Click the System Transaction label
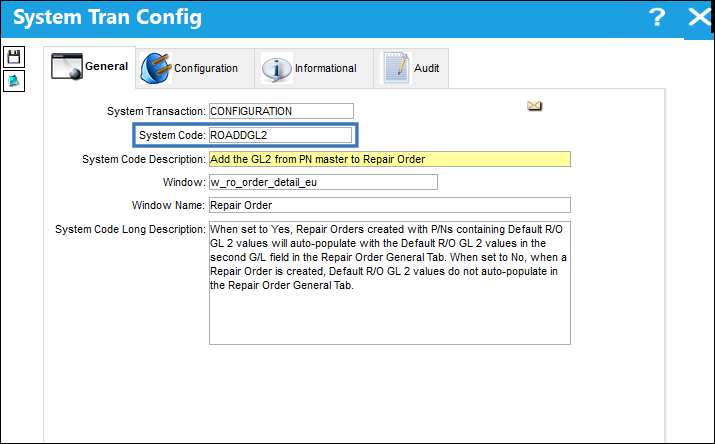The height and width of the screenshot is (444, 715). (156, 111)
